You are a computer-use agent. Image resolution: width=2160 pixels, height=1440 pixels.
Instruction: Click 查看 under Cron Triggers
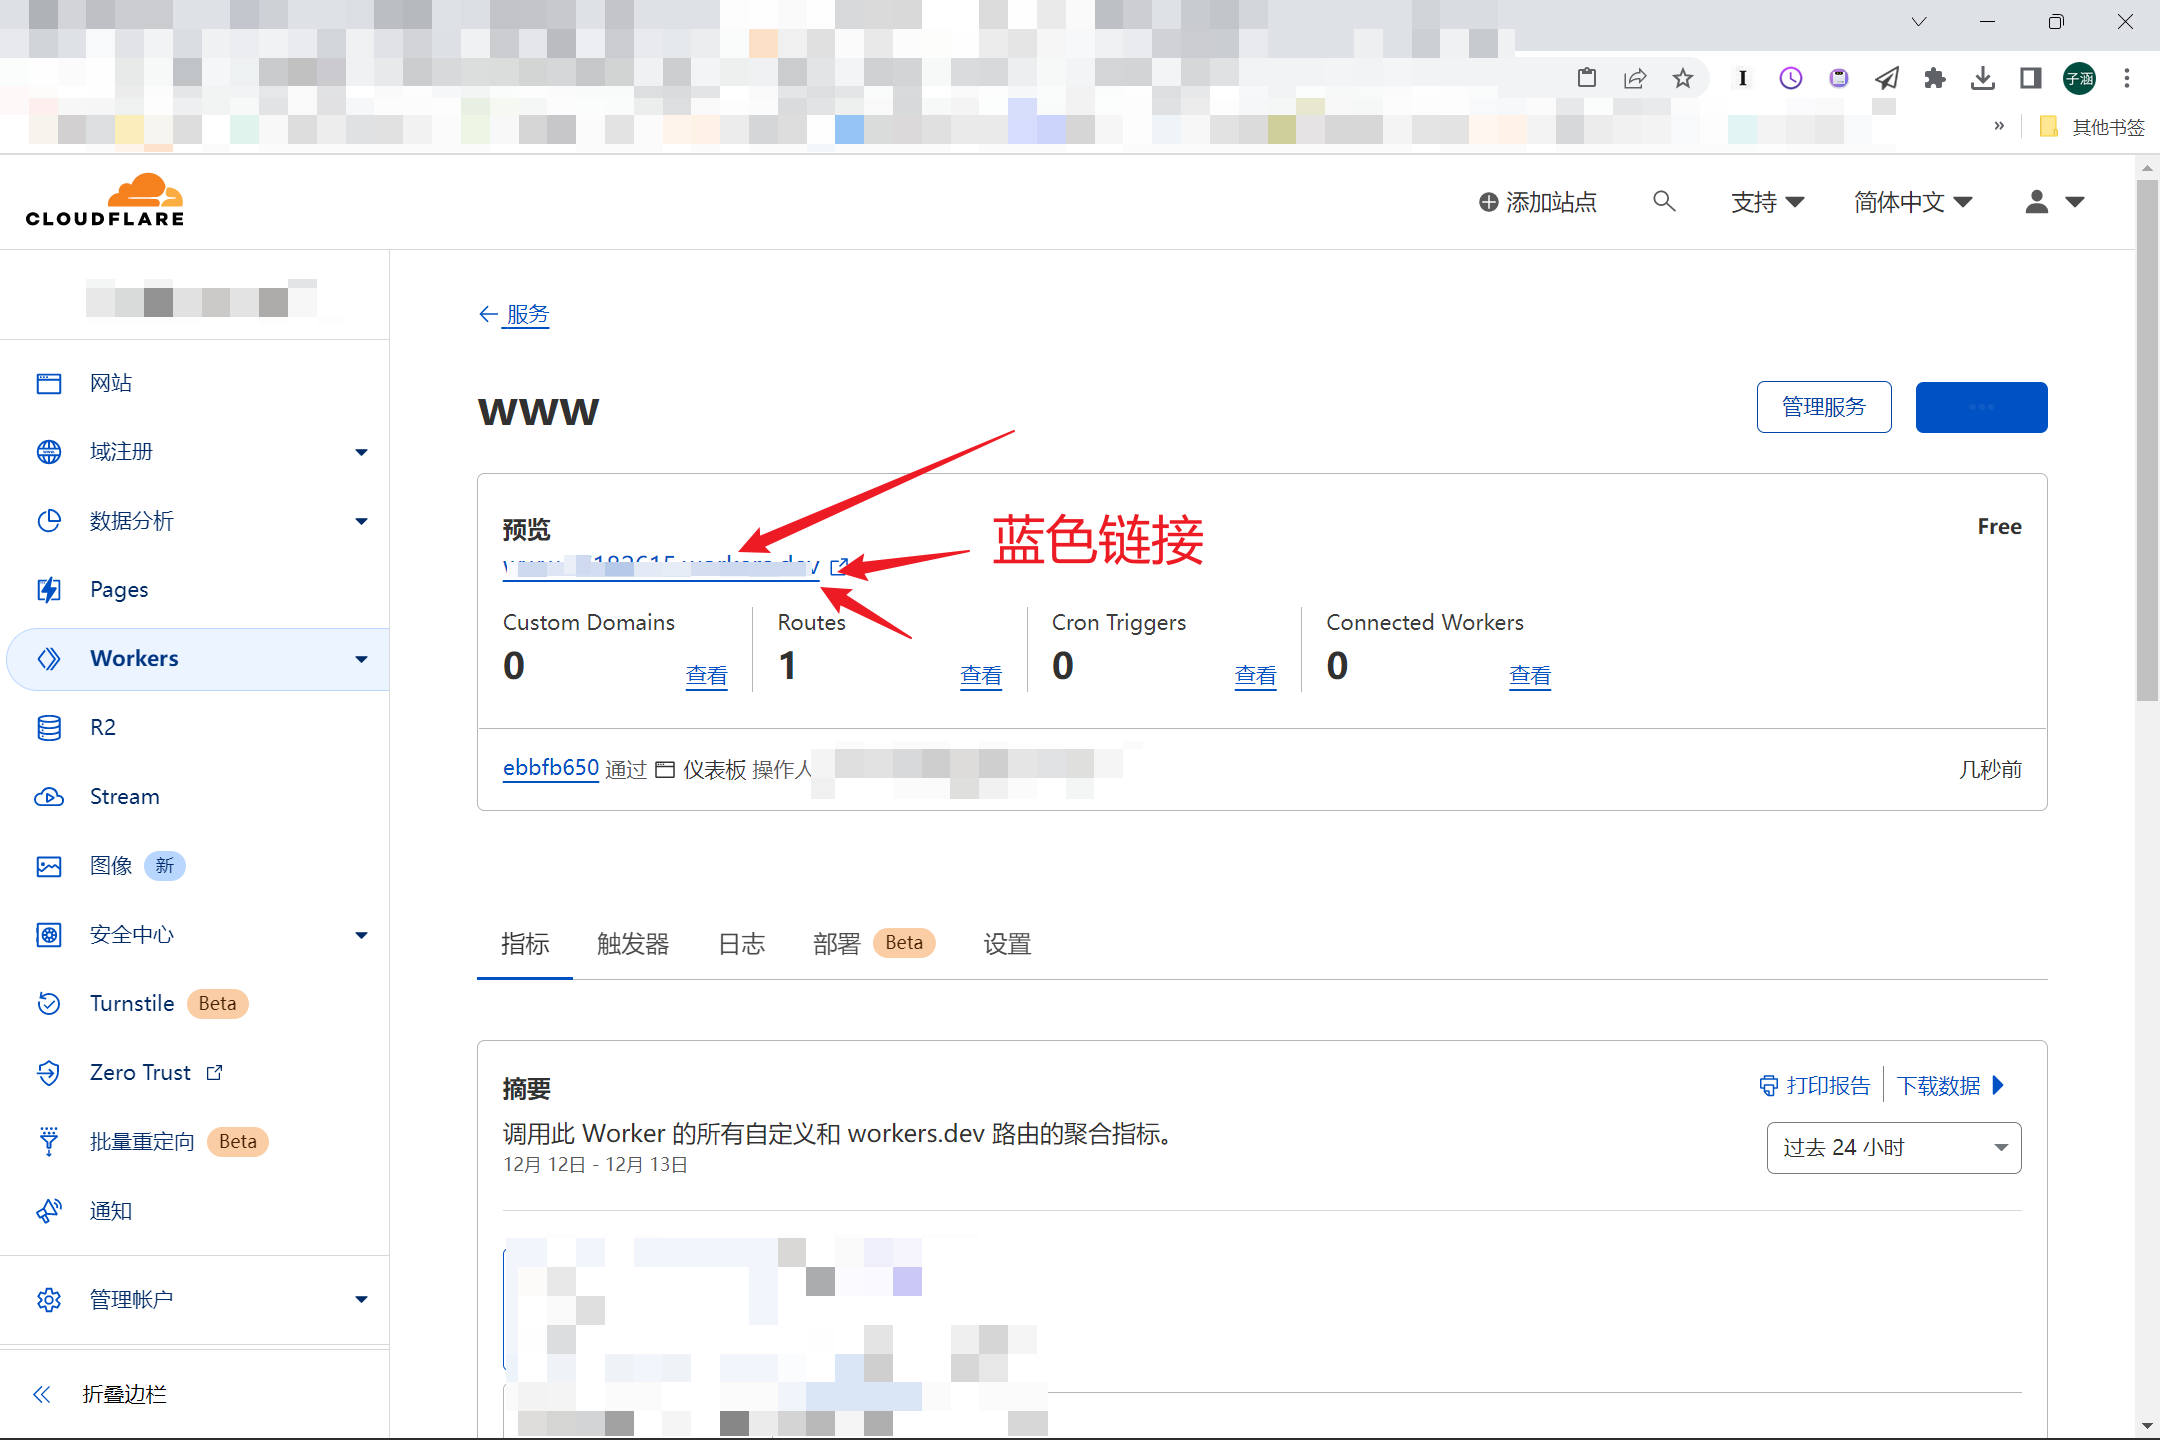coord(1256,676)
